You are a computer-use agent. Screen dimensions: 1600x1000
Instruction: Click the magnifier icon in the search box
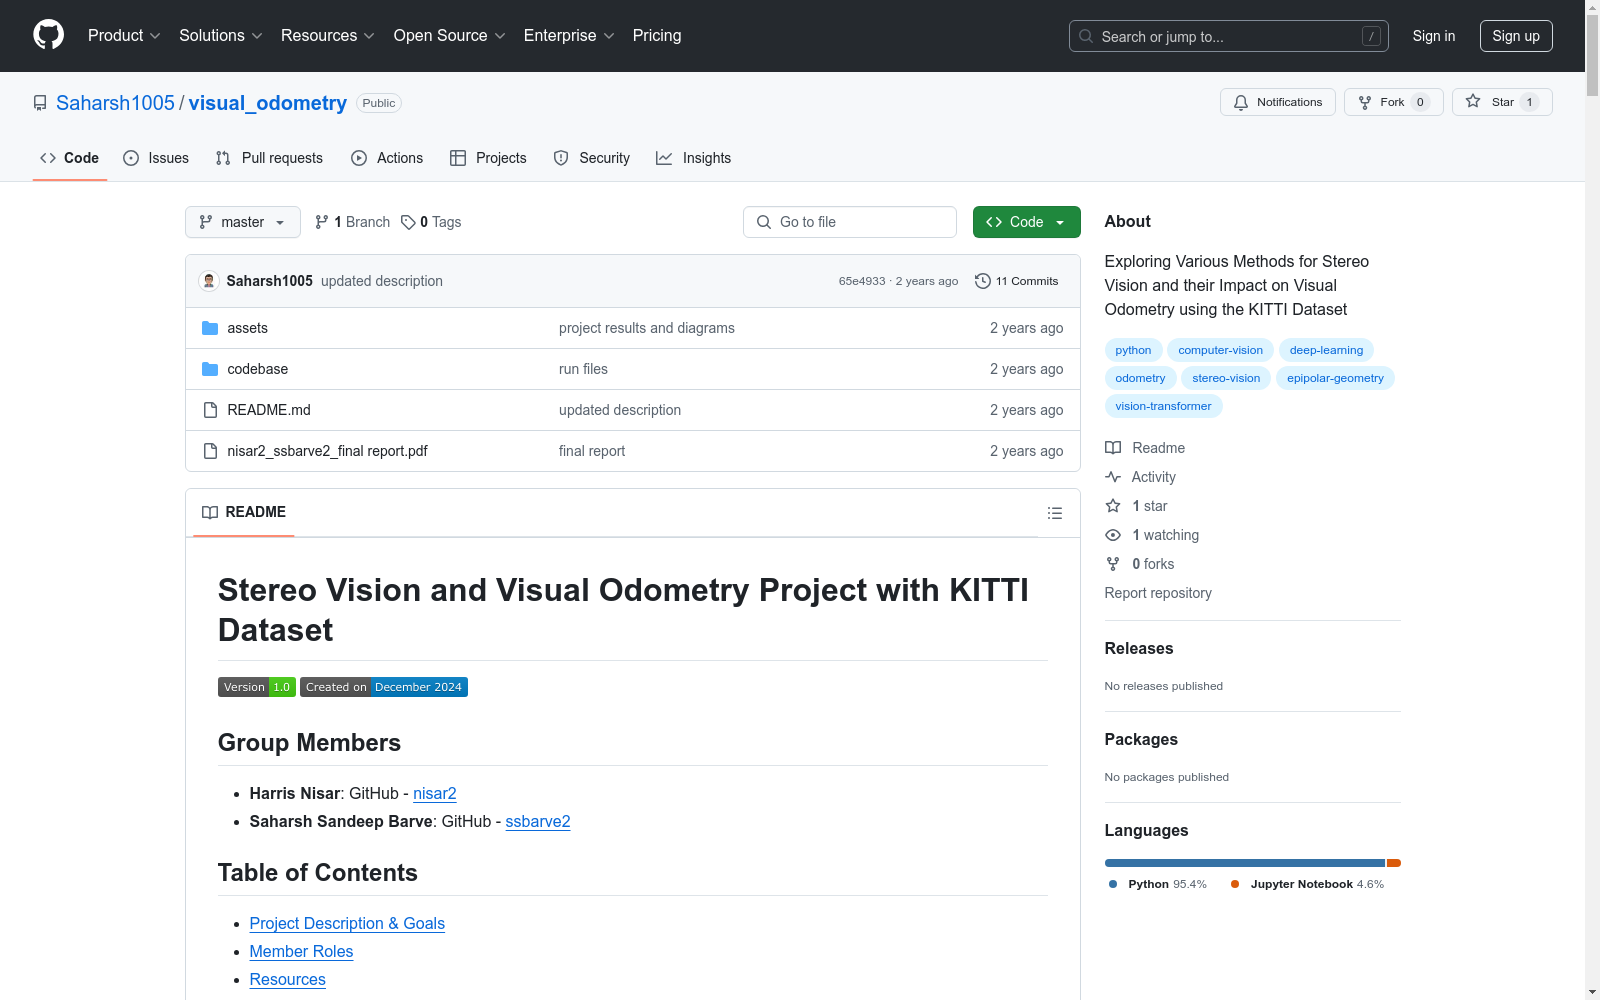[x=1086, y=36]
